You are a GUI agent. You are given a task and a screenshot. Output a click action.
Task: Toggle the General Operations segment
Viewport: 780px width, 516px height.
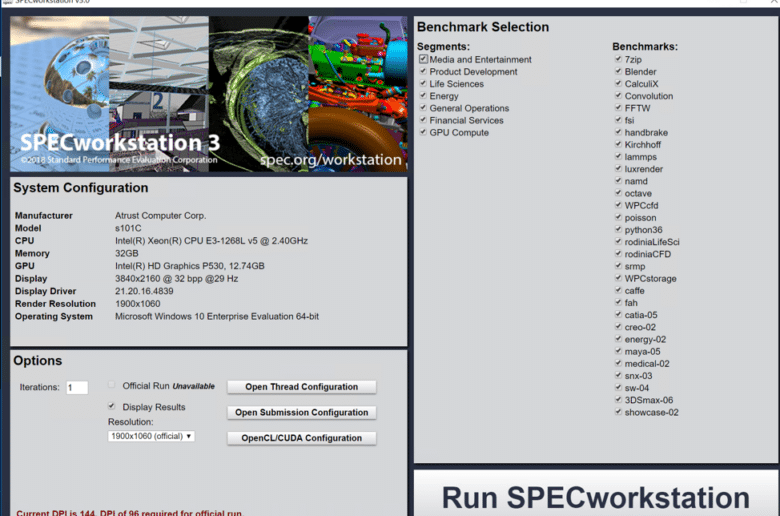(x=423, y=107)
